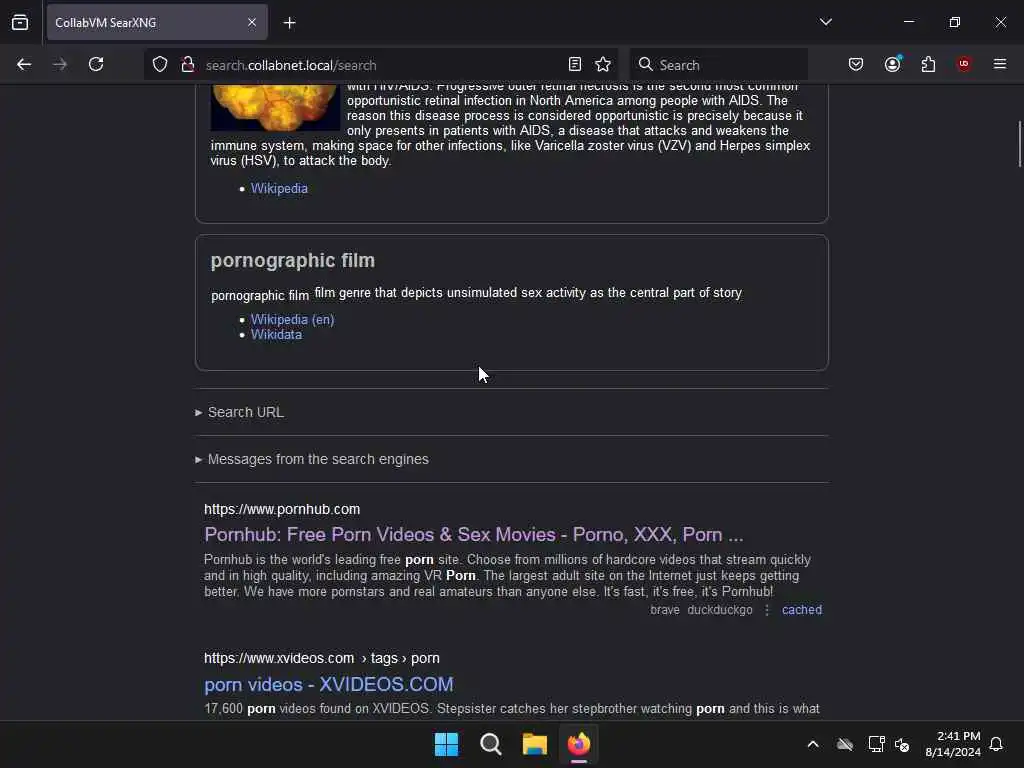Open the Wikipedia link under retinal necrosis
Viewport: 1024px width, 768px height.
279,189
